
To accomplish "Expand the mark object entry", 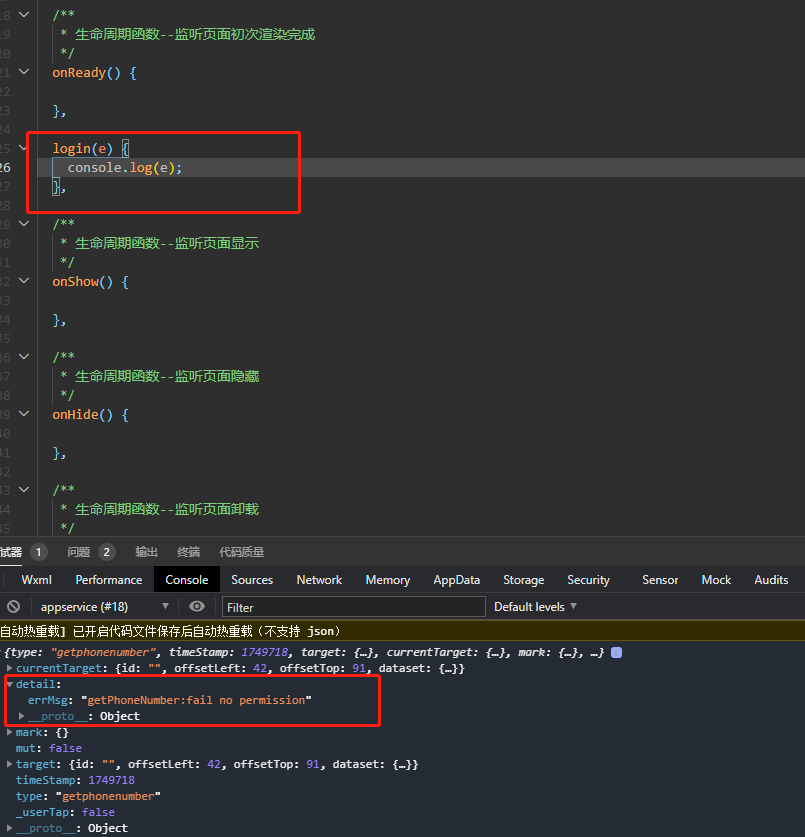I will point(10,732).
